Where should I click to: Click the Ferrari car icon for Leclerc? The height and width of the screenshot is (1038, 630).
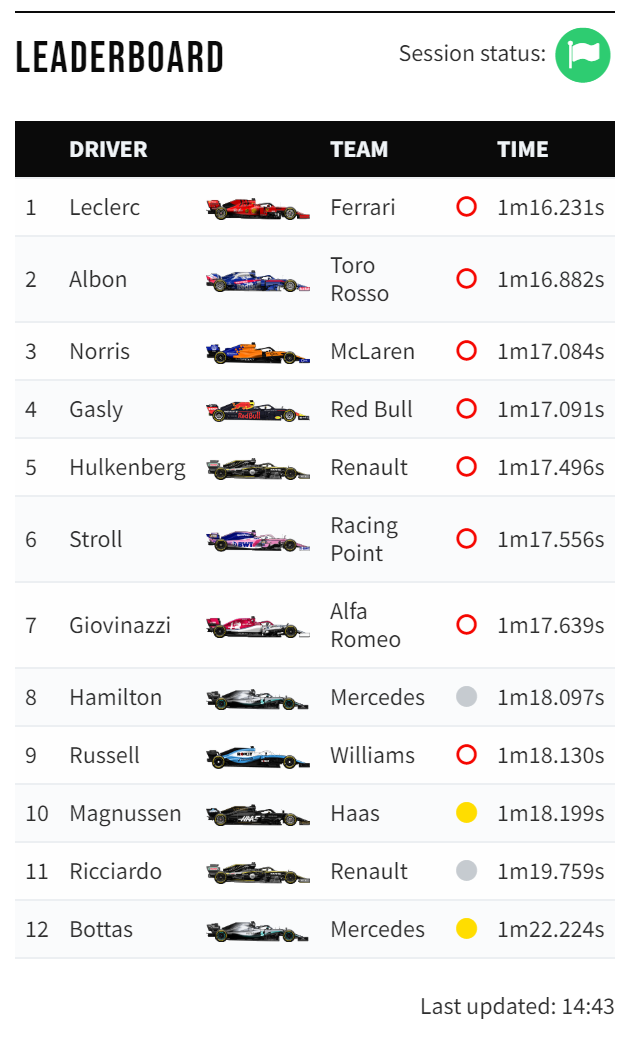[257, 209]
